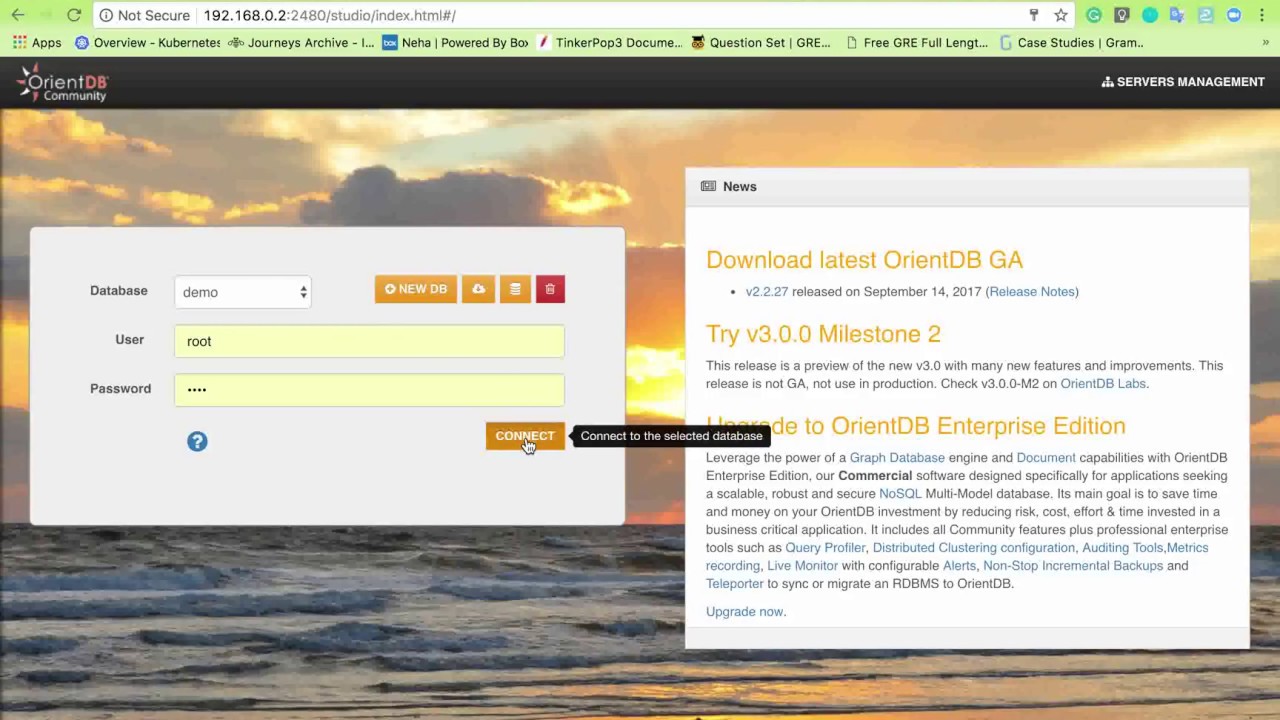Click the Grammarly extension icon
This screenshot has width=1280, height=720.
(x=1094, y=15)
